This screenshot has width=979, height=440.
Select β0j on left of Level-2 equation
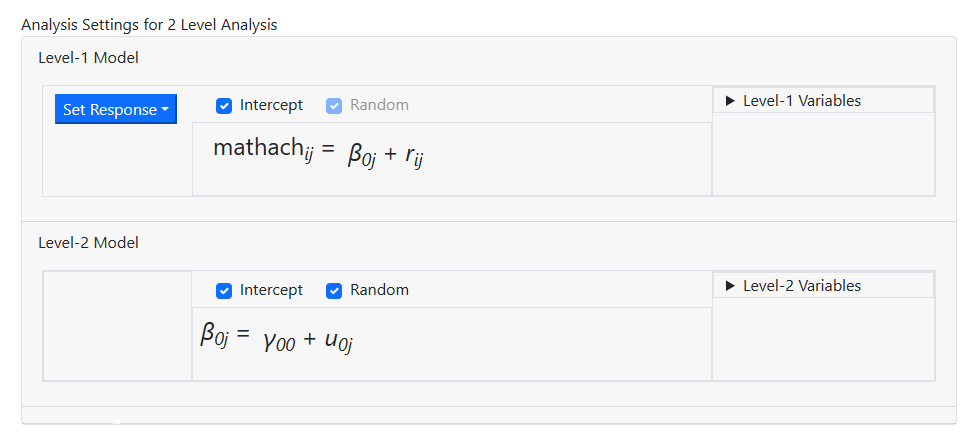[215, 334]
